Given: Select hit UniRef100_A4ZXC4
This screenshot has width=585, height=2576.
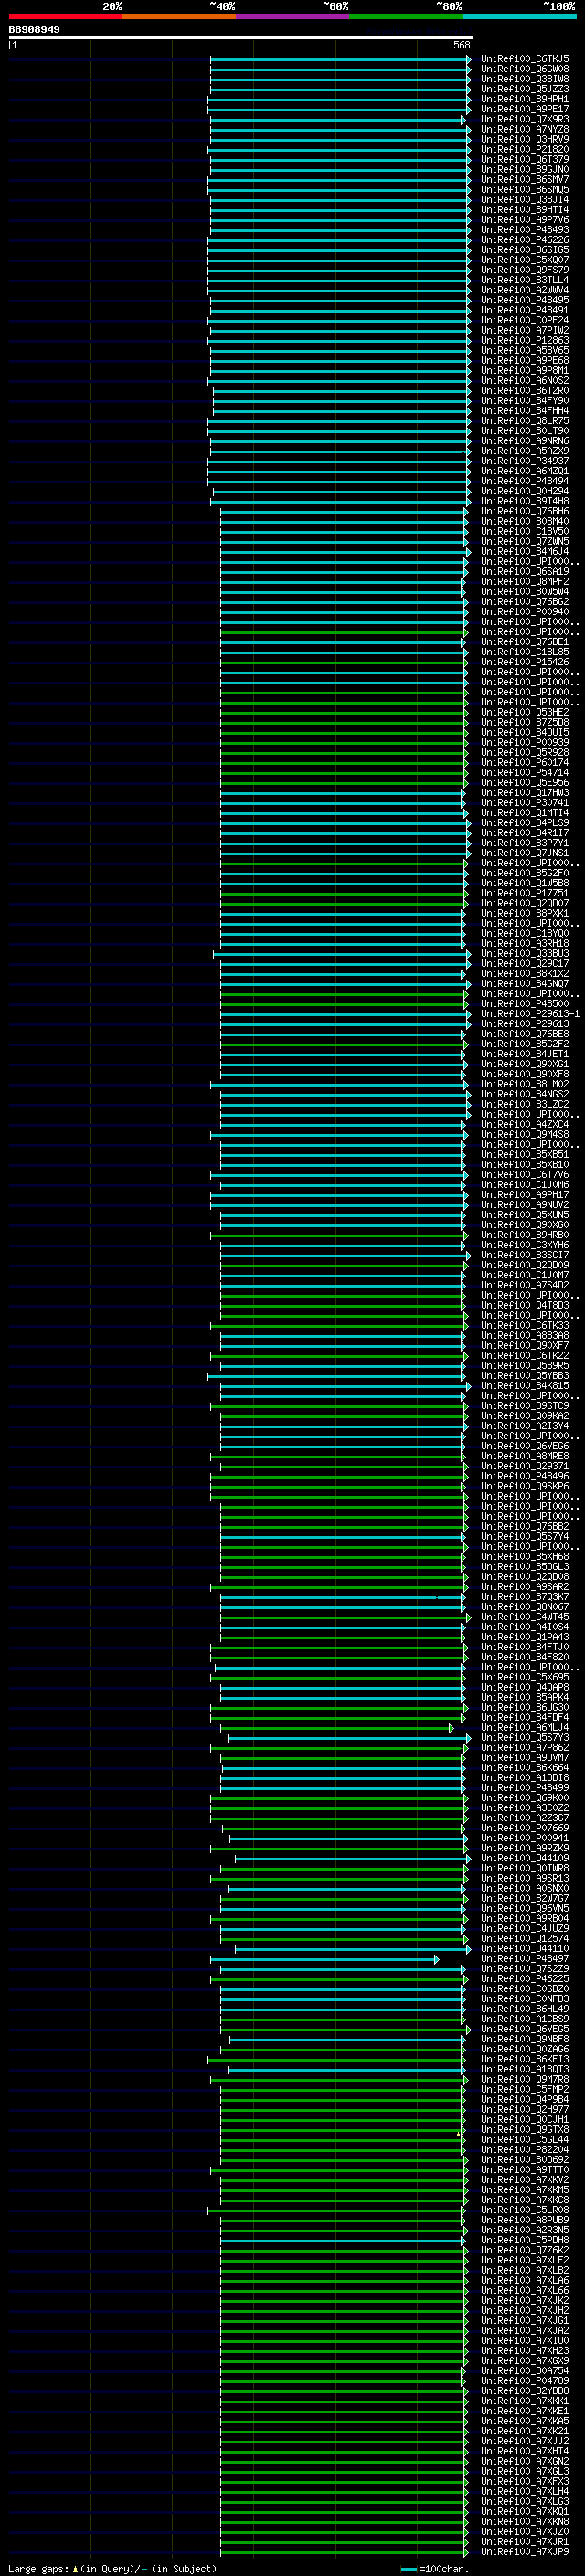Looking at the screenshot, I should point(524,1124).
